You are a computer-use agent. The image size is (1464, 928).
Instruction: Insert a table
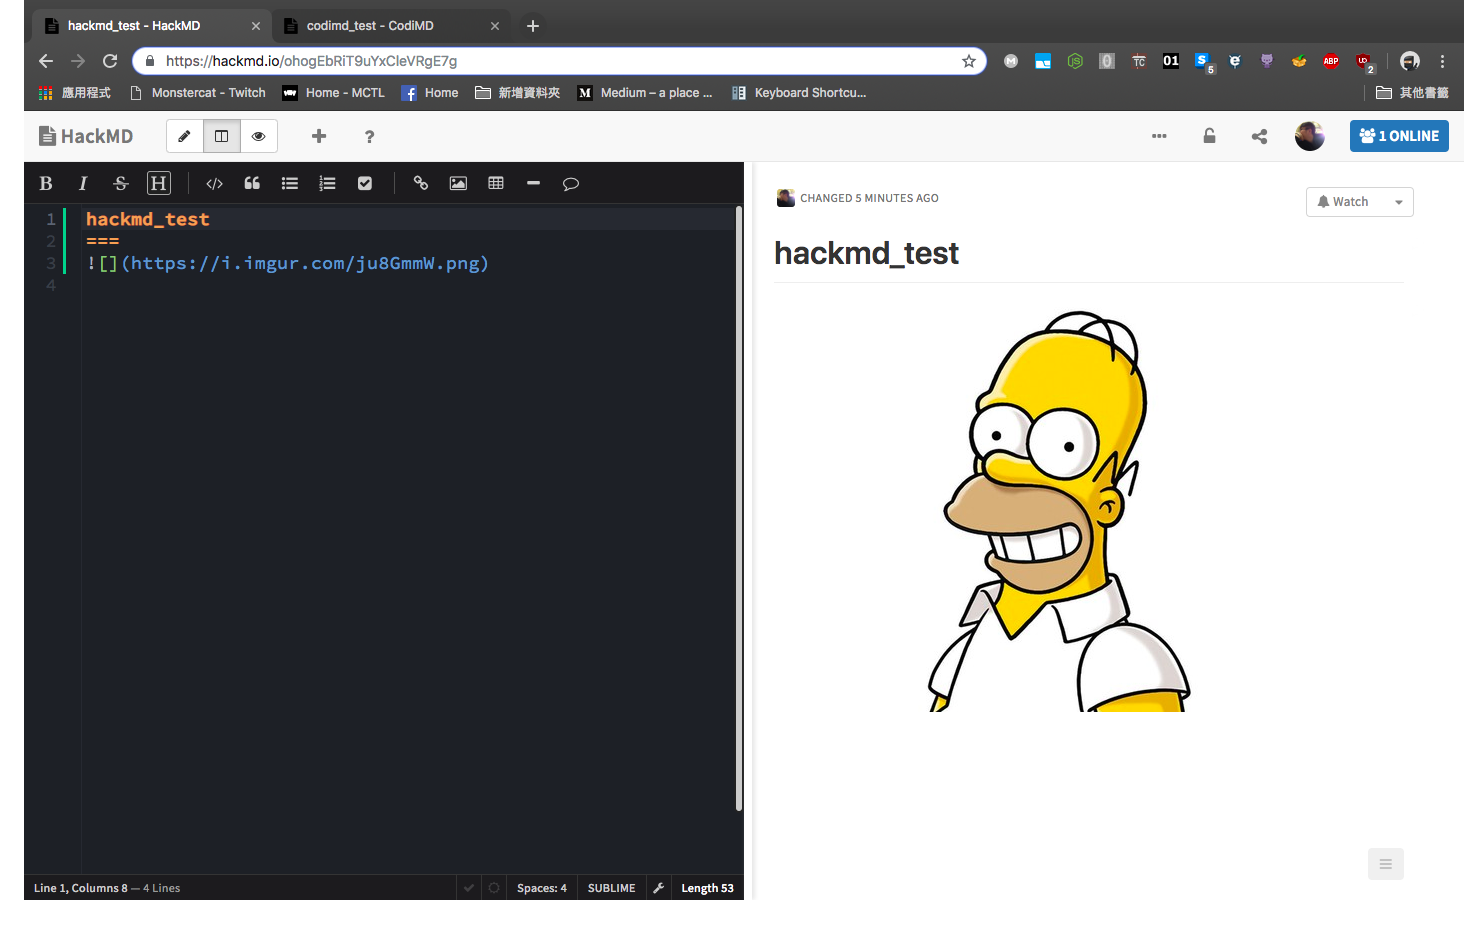pyautogui.click(x=496, y=183)
